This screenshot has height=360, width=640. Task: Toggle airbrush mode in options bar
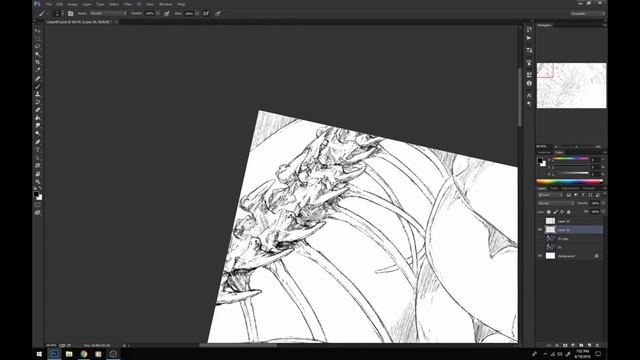pyautogui.click(x=206, y=13)
